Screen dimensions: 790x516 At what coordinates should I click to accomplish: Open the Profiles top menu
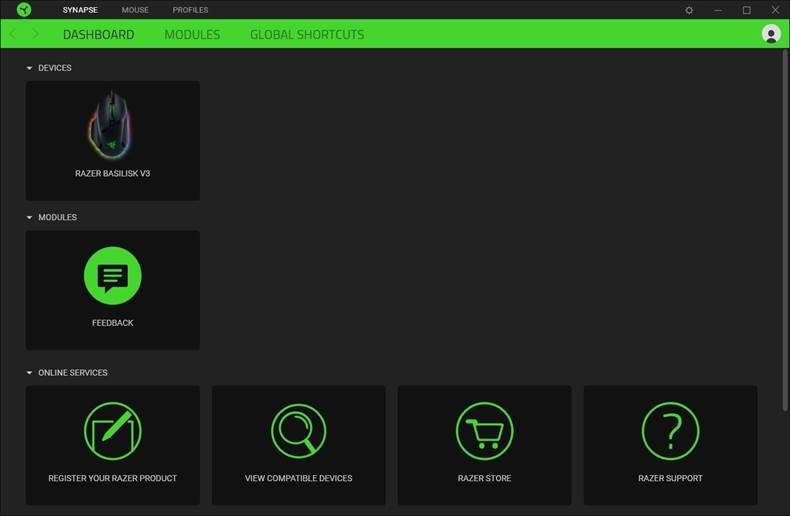tap(190, 10)
